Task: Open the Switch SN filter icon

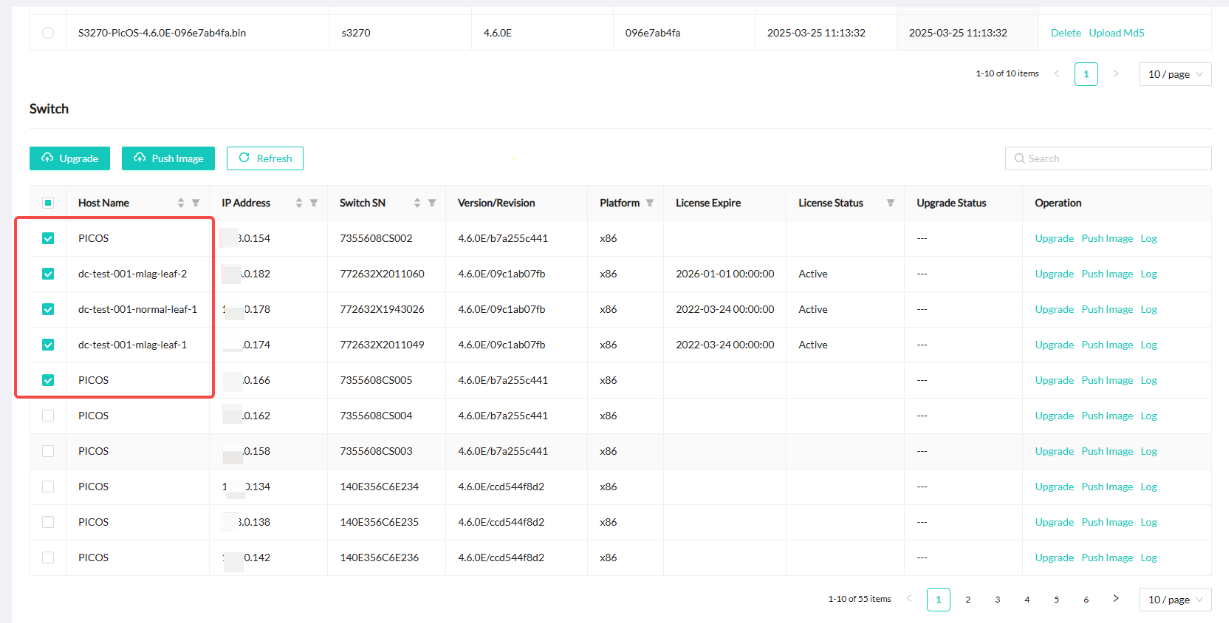Action: click(x=432, y=203)
